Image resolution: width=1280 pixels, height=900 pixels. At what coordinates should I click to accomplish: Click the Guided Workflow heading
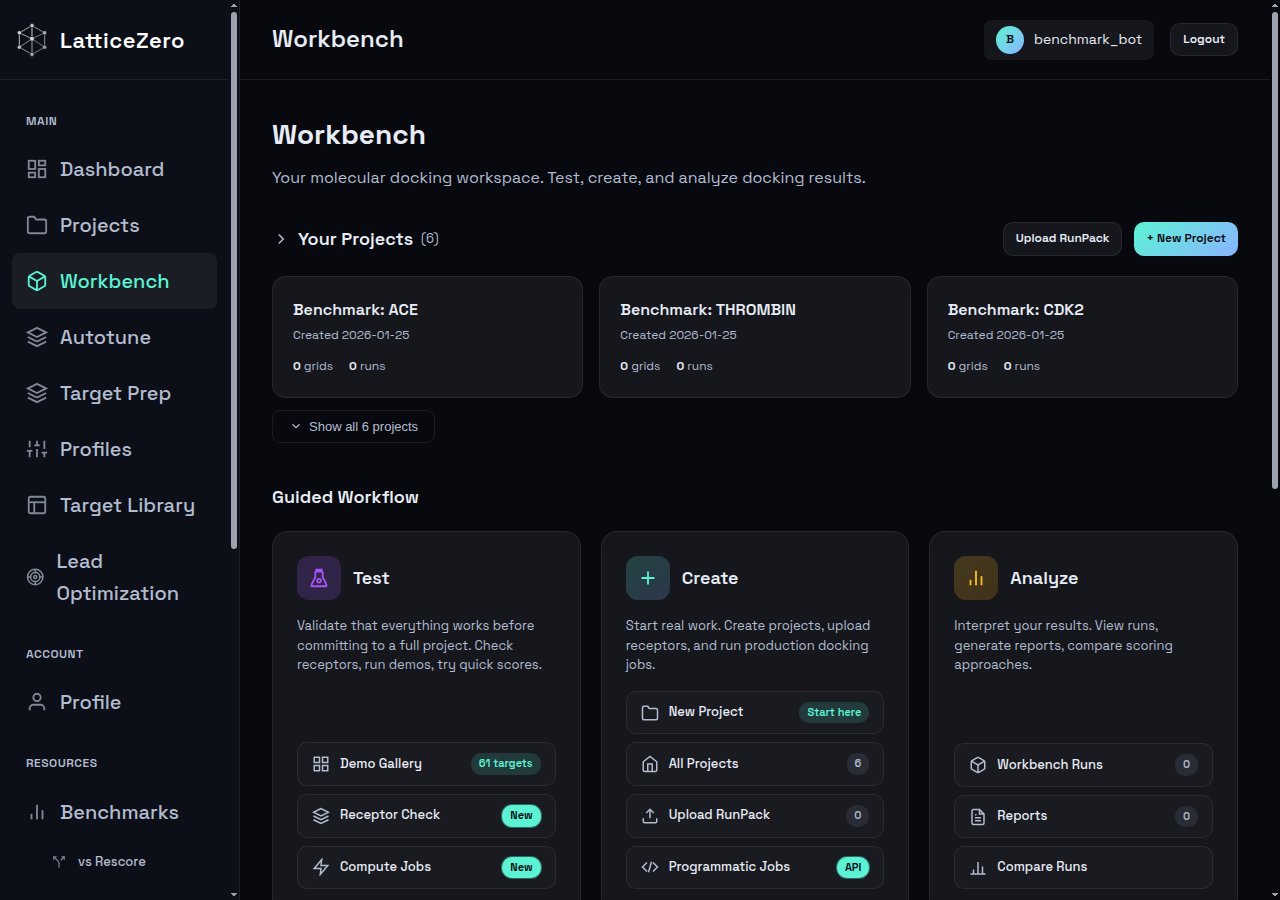click(x=345, y=497)
